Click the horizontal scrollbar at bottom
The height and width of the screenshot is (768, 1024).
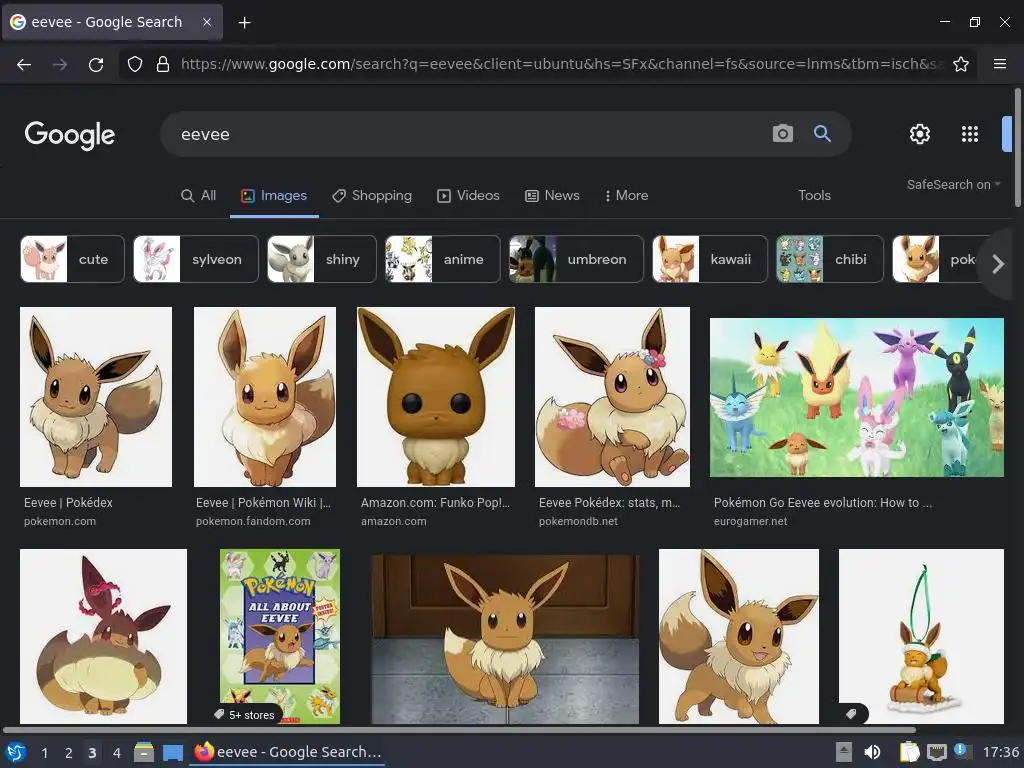pos(459,730)
